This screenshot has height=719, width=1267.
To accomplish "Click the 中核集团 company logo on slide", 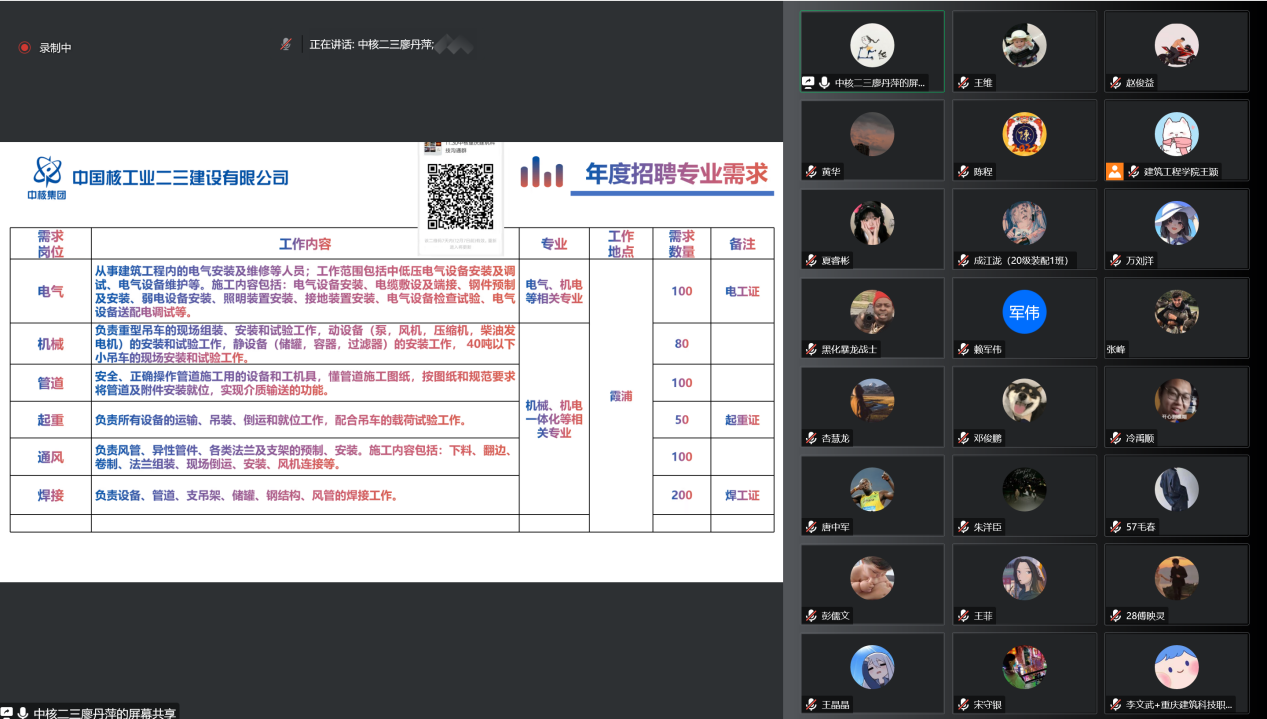I will (47, 178).
